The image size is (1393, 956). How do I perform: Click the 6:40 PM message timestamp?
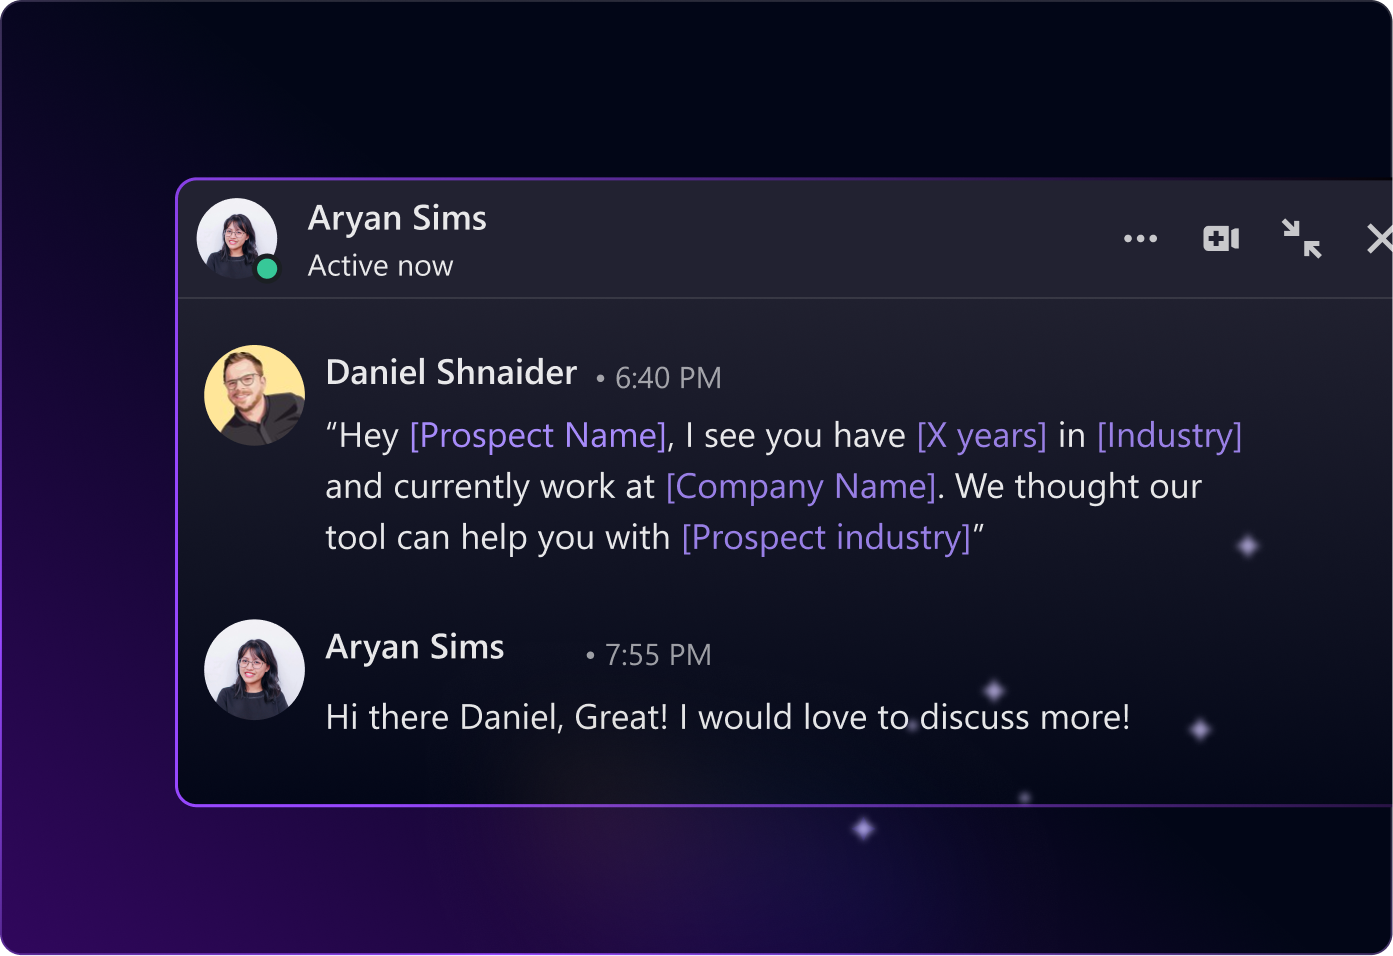(x=668, y=378)
